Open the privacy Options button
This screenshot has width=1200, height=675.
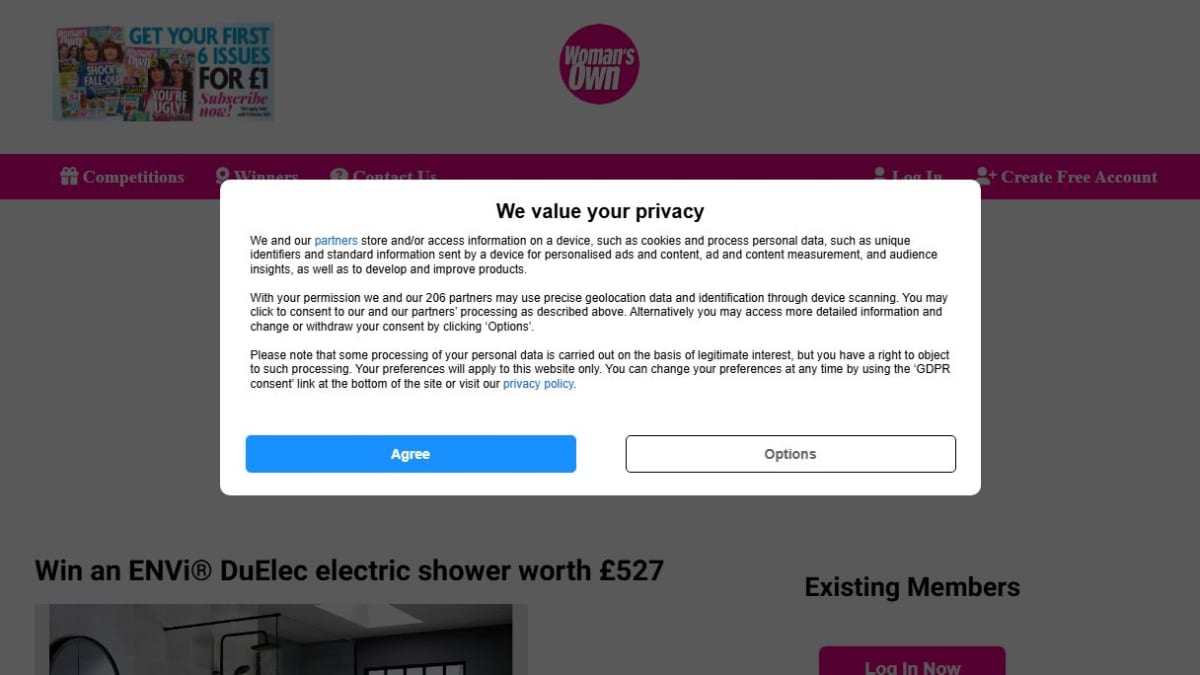(790, 454)
